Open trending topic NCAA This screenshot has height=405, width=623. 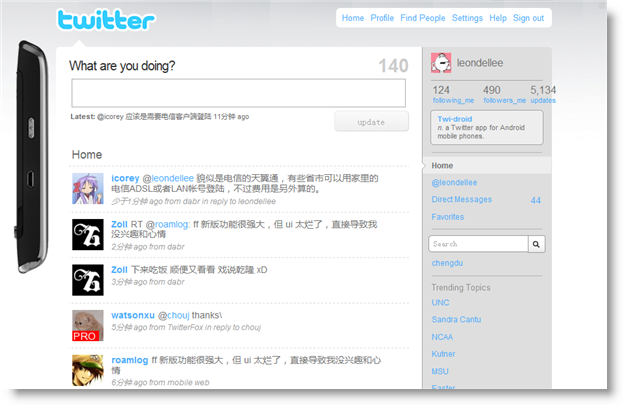442,337
